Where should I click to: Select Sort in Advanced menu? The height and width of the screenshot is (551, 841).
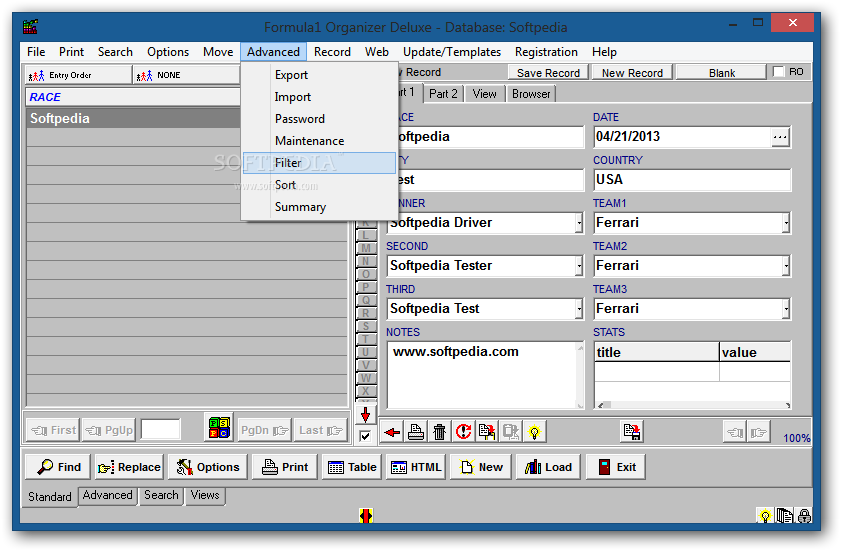pos(319,185)
